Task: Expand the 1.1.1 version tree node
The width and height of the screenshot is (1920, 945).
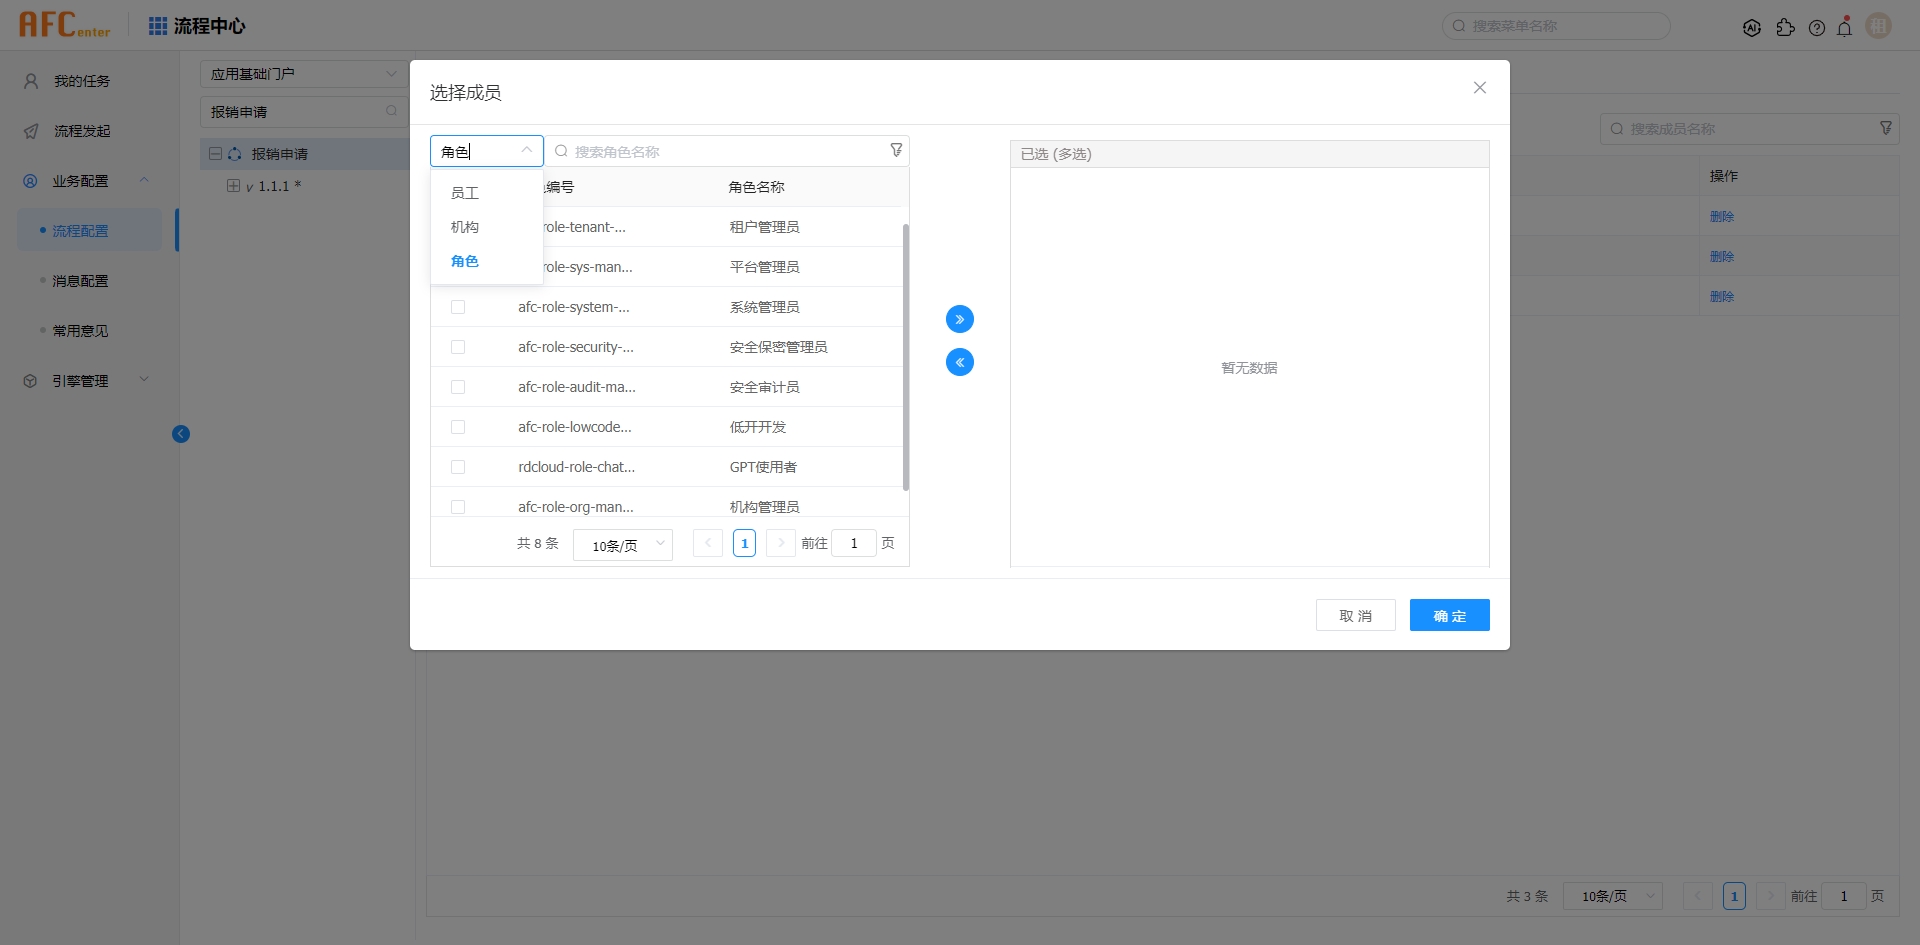Action: pyautogui.click(x=233, y=186)
